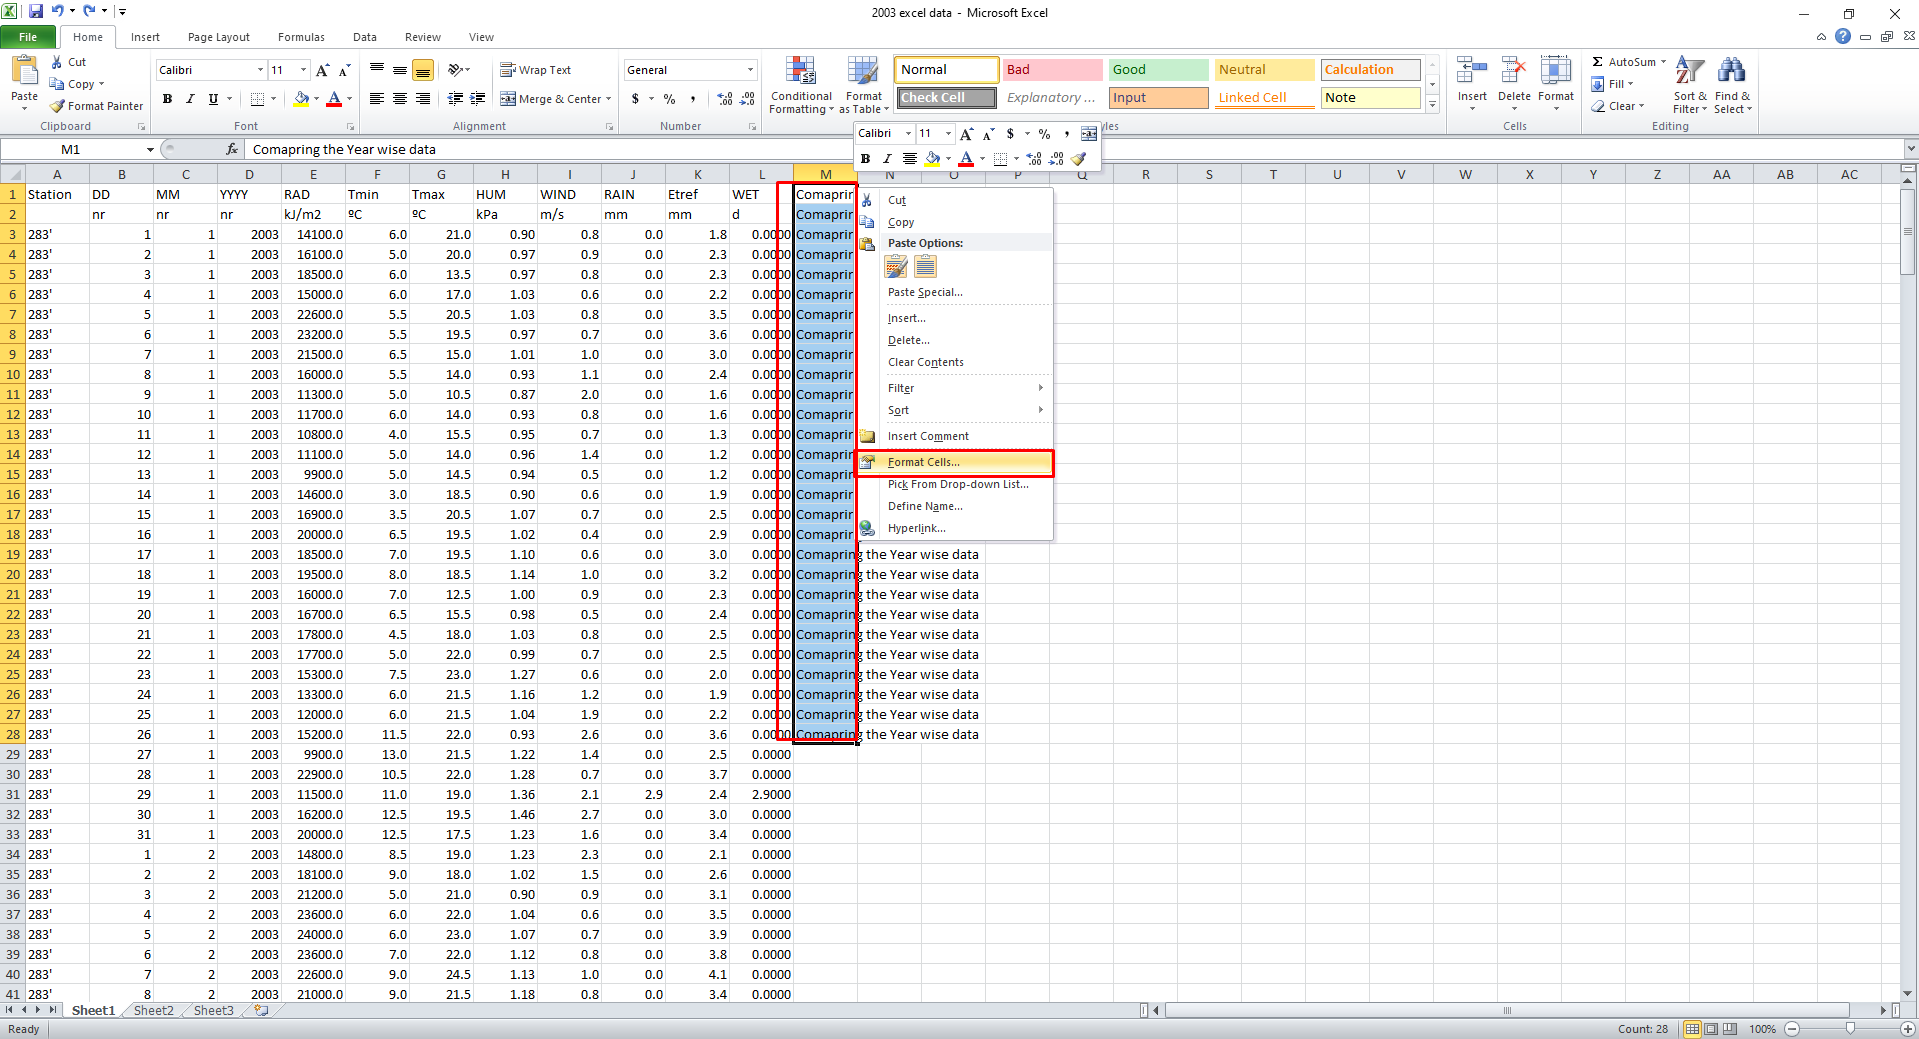Click Merge & Center icon
The height and width of the screenshot is (1039, 1919).
(508, 99)
